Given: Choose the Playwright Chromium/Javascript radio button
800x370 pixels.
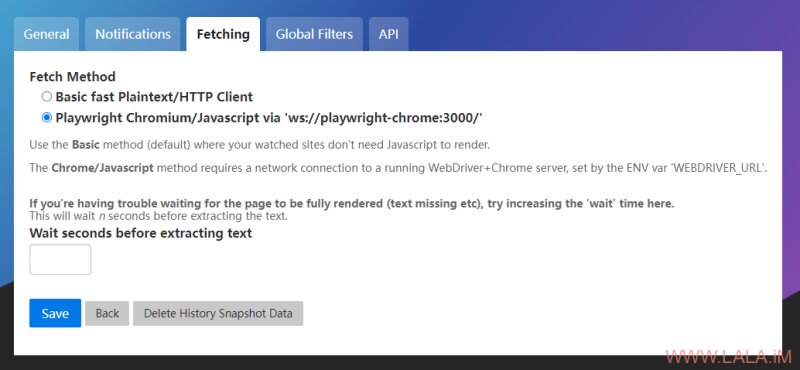Looking at the screenshot, I should coord(47,118).
